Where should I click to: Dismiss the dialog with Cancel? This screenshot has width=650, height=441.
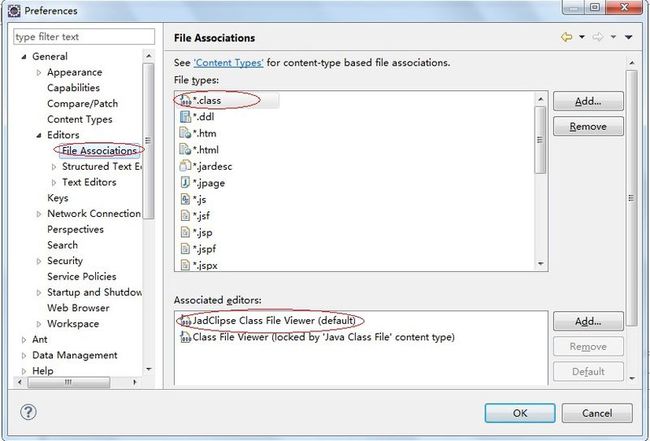597,413
